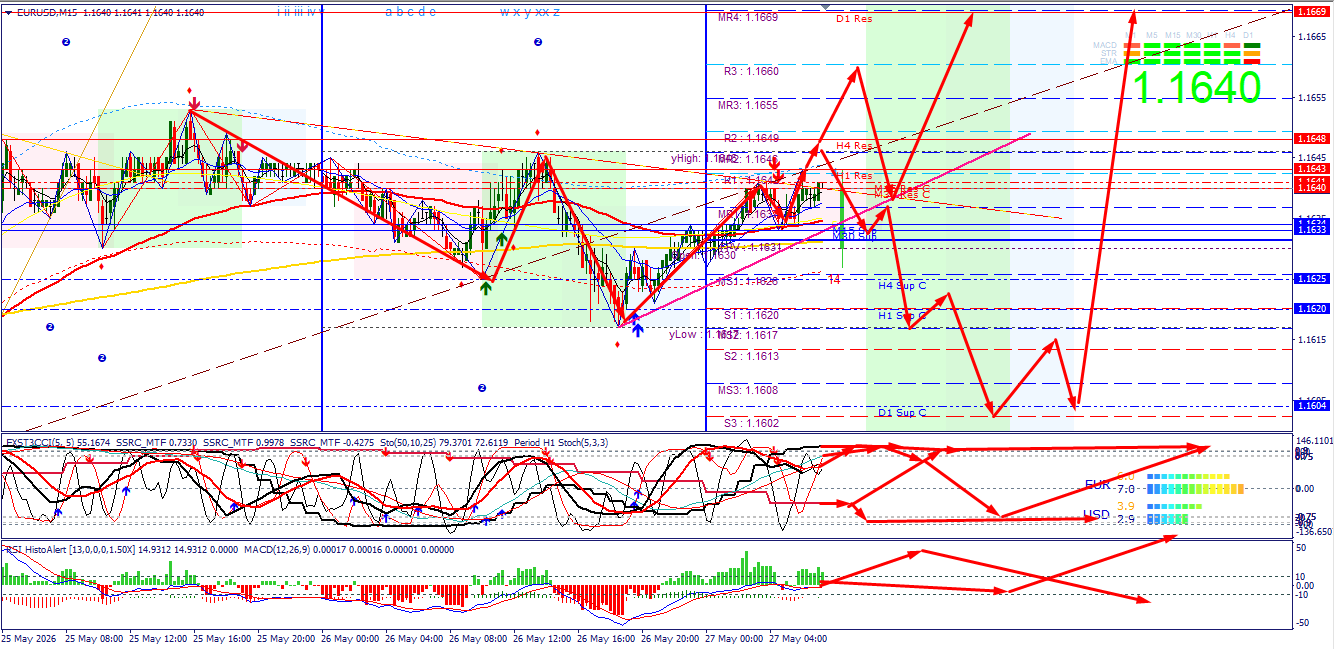Select the 'H4 Res' resistance label
This screenshot has width=1334, height=649.
click(x=854, y=146)
